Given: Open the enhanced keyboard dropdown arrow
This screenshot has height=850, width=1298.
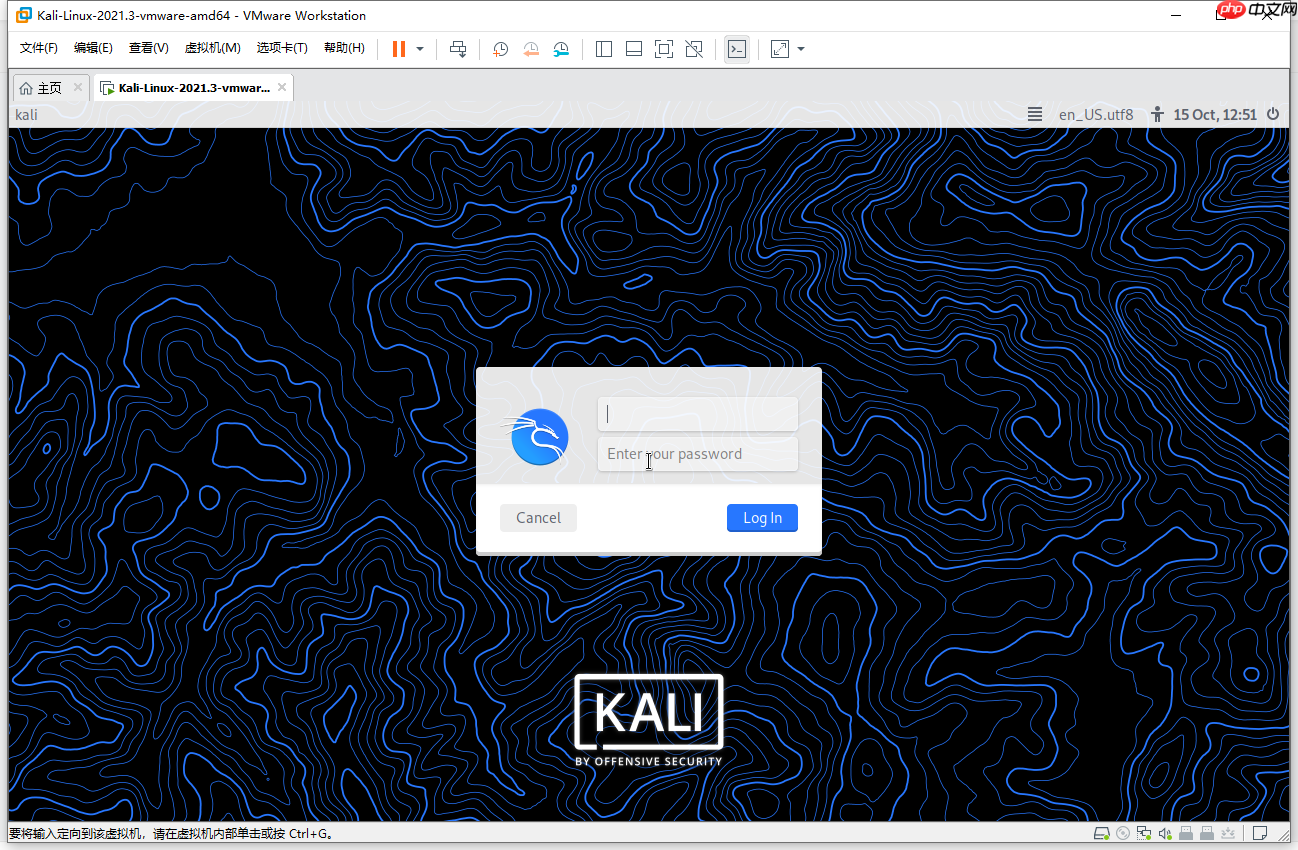Looking at the screenshot, I should [x=799, y=48].
